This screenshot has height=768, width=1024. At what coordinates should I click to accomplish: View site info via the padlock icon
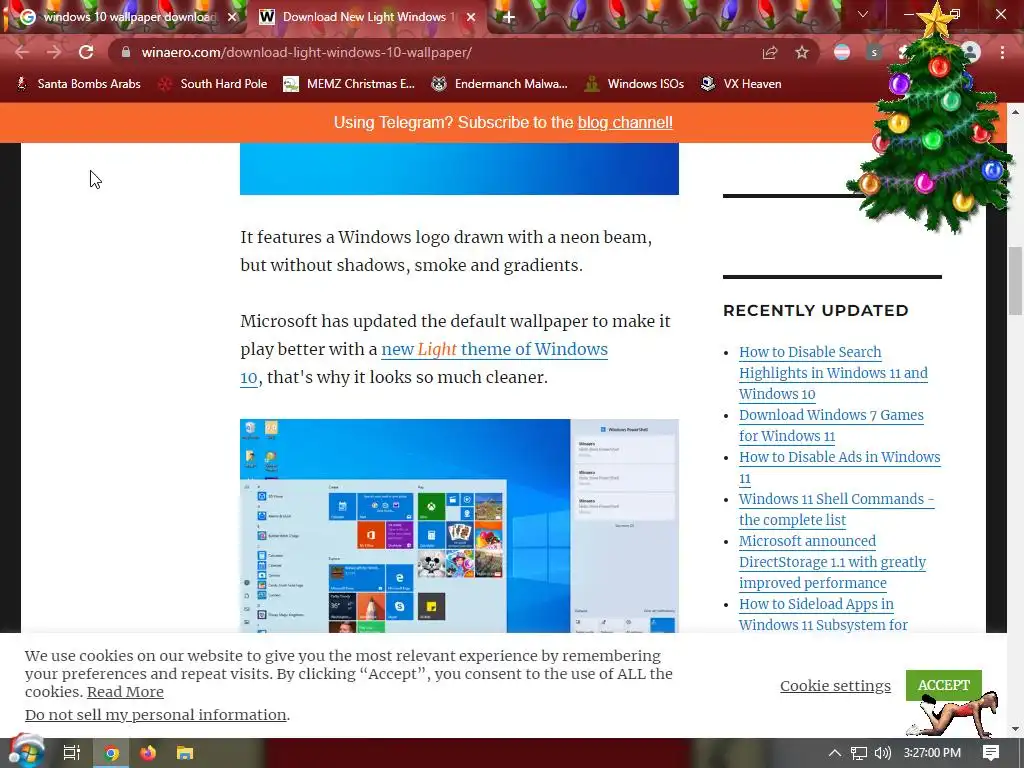point(126,52)
